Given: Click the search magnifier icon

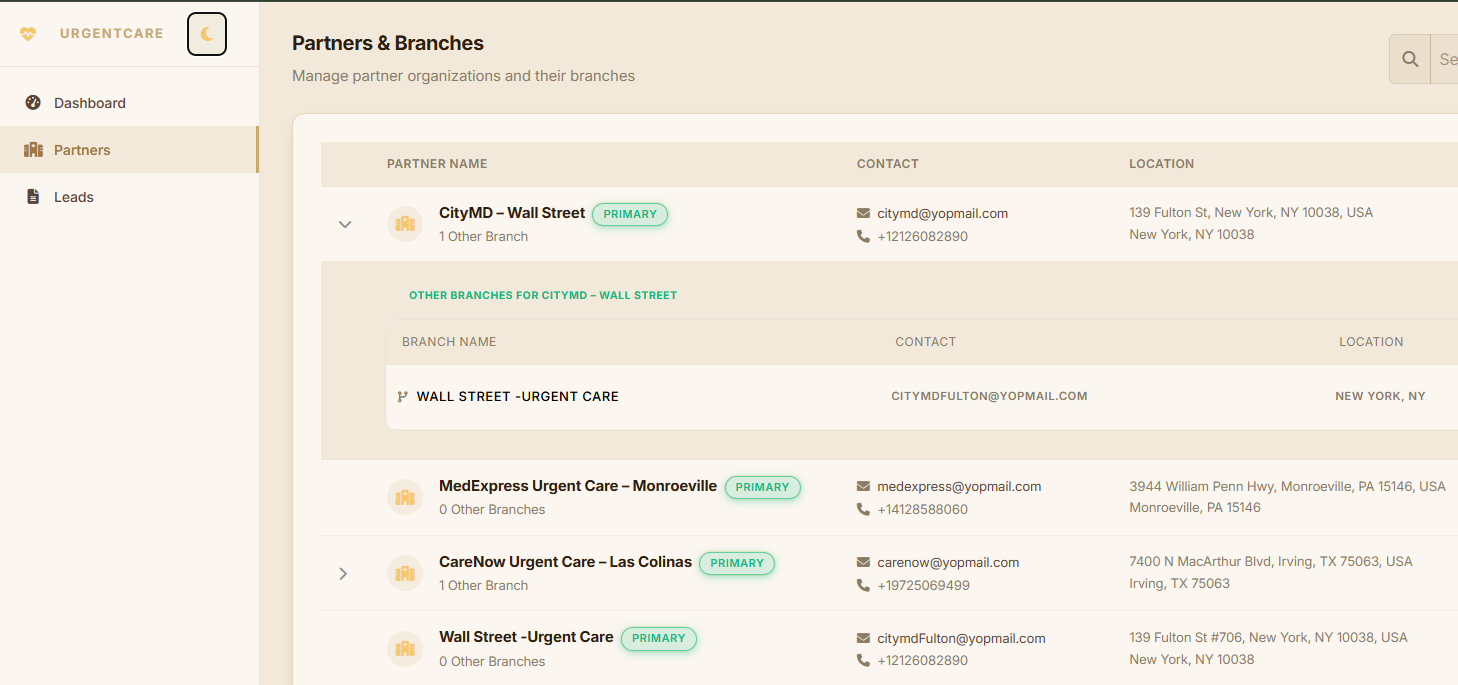Looking at the screenshot, I should click(x=1410, y=59).
